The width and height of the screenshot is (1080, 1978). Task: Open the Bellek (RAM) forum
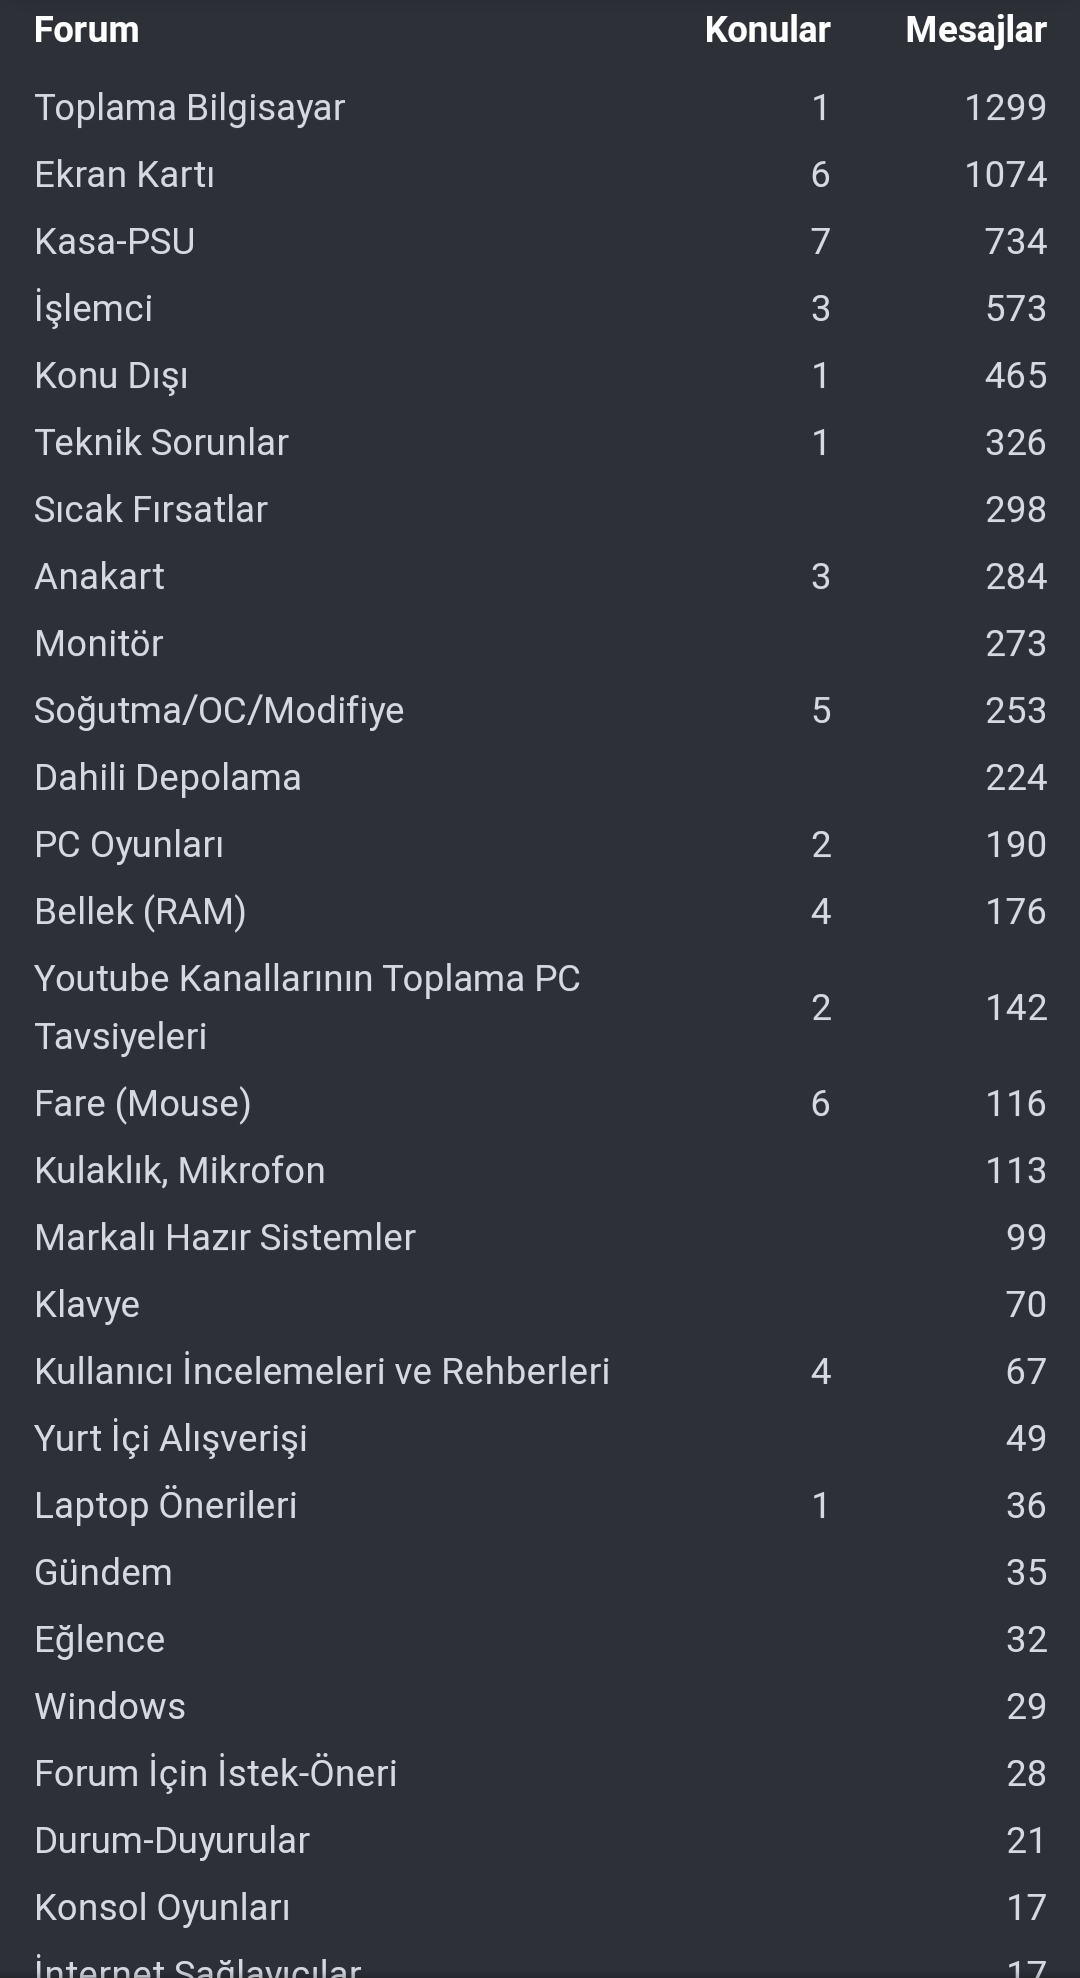click(x=140, y=912)
